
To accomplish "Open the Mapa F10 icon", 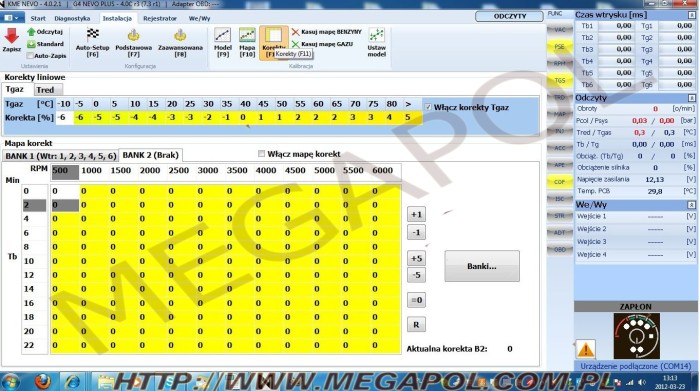I will coord(247,35).
